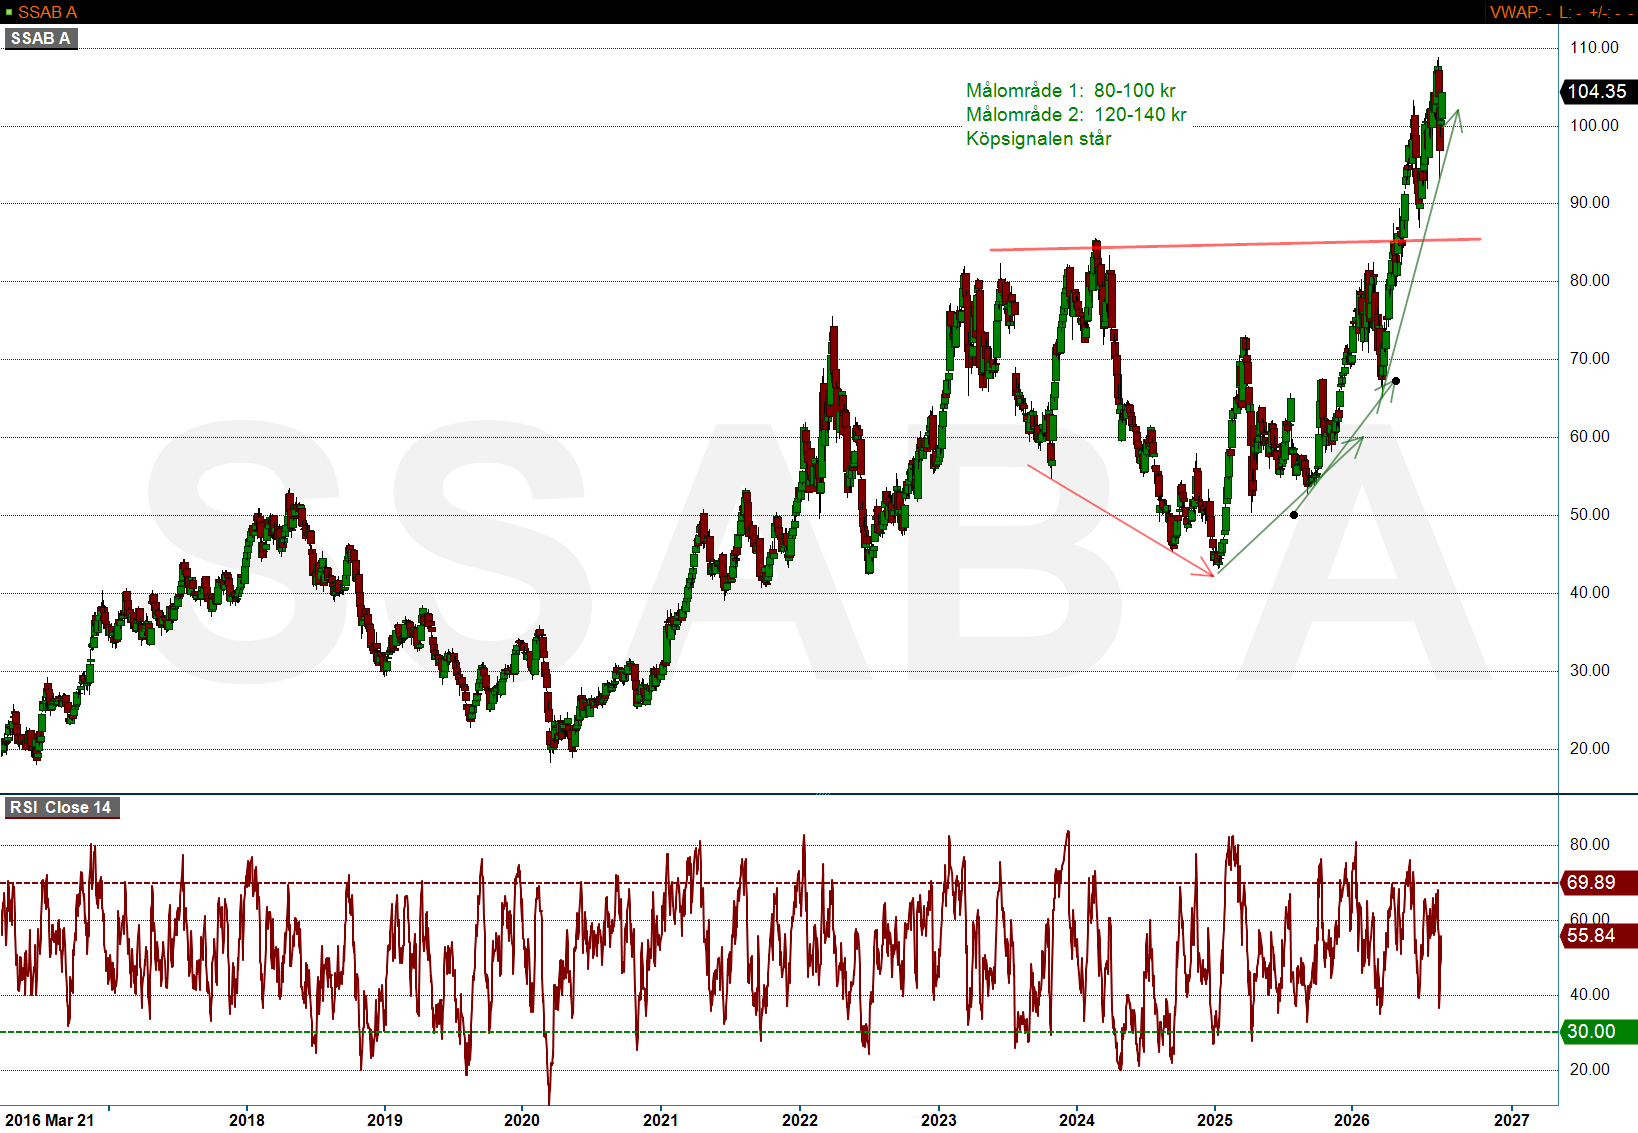
Task: Click the green square icon beside the orange SSAB A title
Action: pos(9,12)
